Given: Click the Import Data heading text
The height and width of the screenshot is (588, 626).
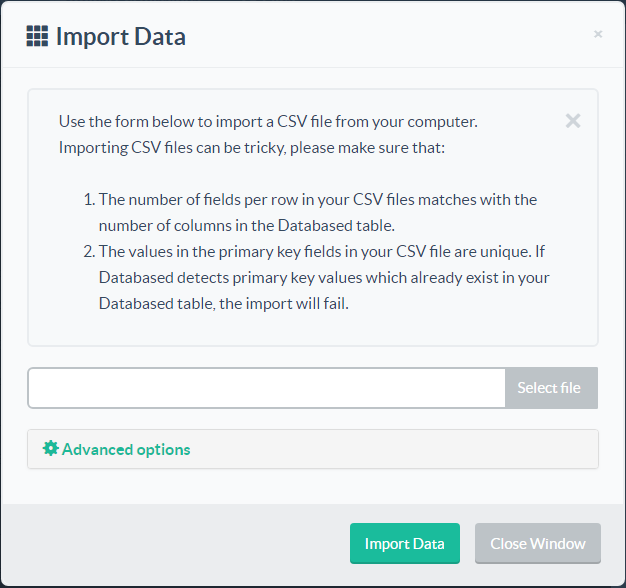Looking at the screenshot, I should [121, 37].
